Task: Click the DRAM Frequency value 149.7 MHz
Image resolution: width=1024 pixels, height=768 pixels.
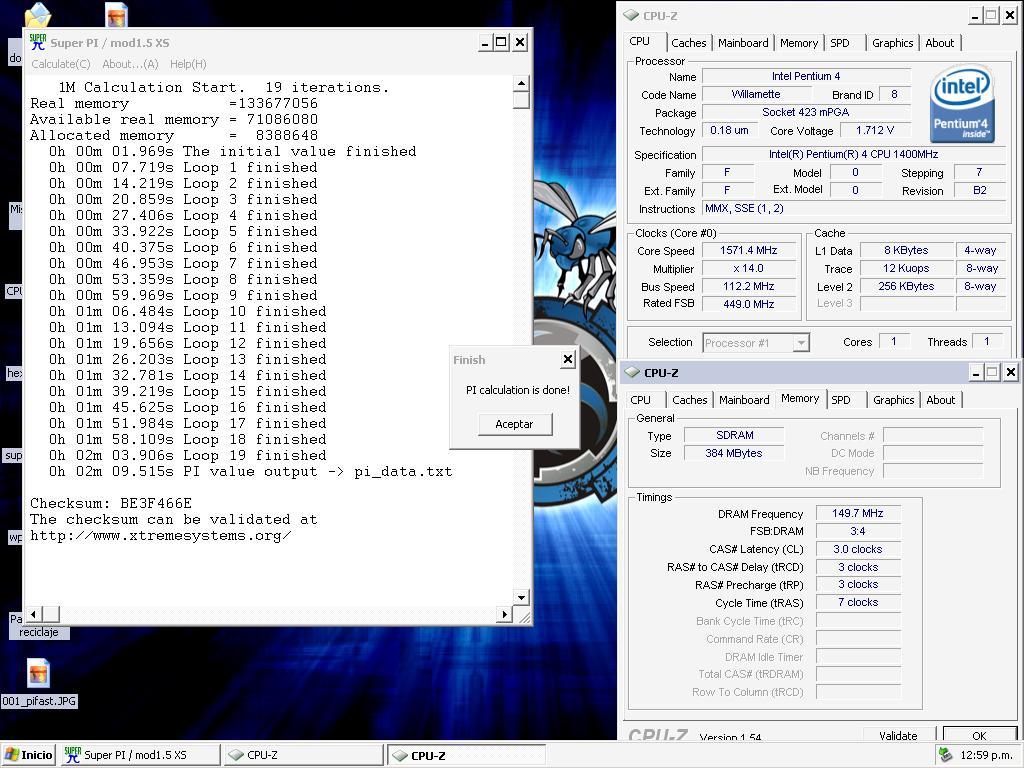Action: pos(858,513)
